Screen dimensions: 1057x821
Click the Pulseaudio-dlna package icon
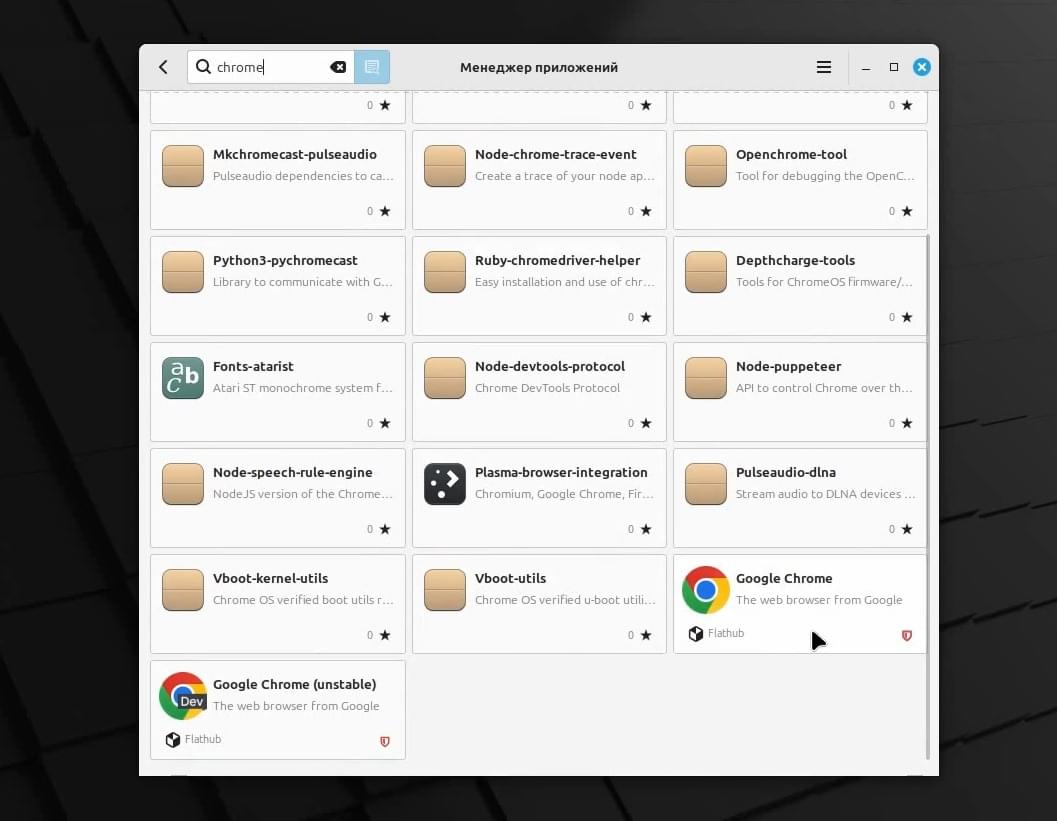point(705,484)
